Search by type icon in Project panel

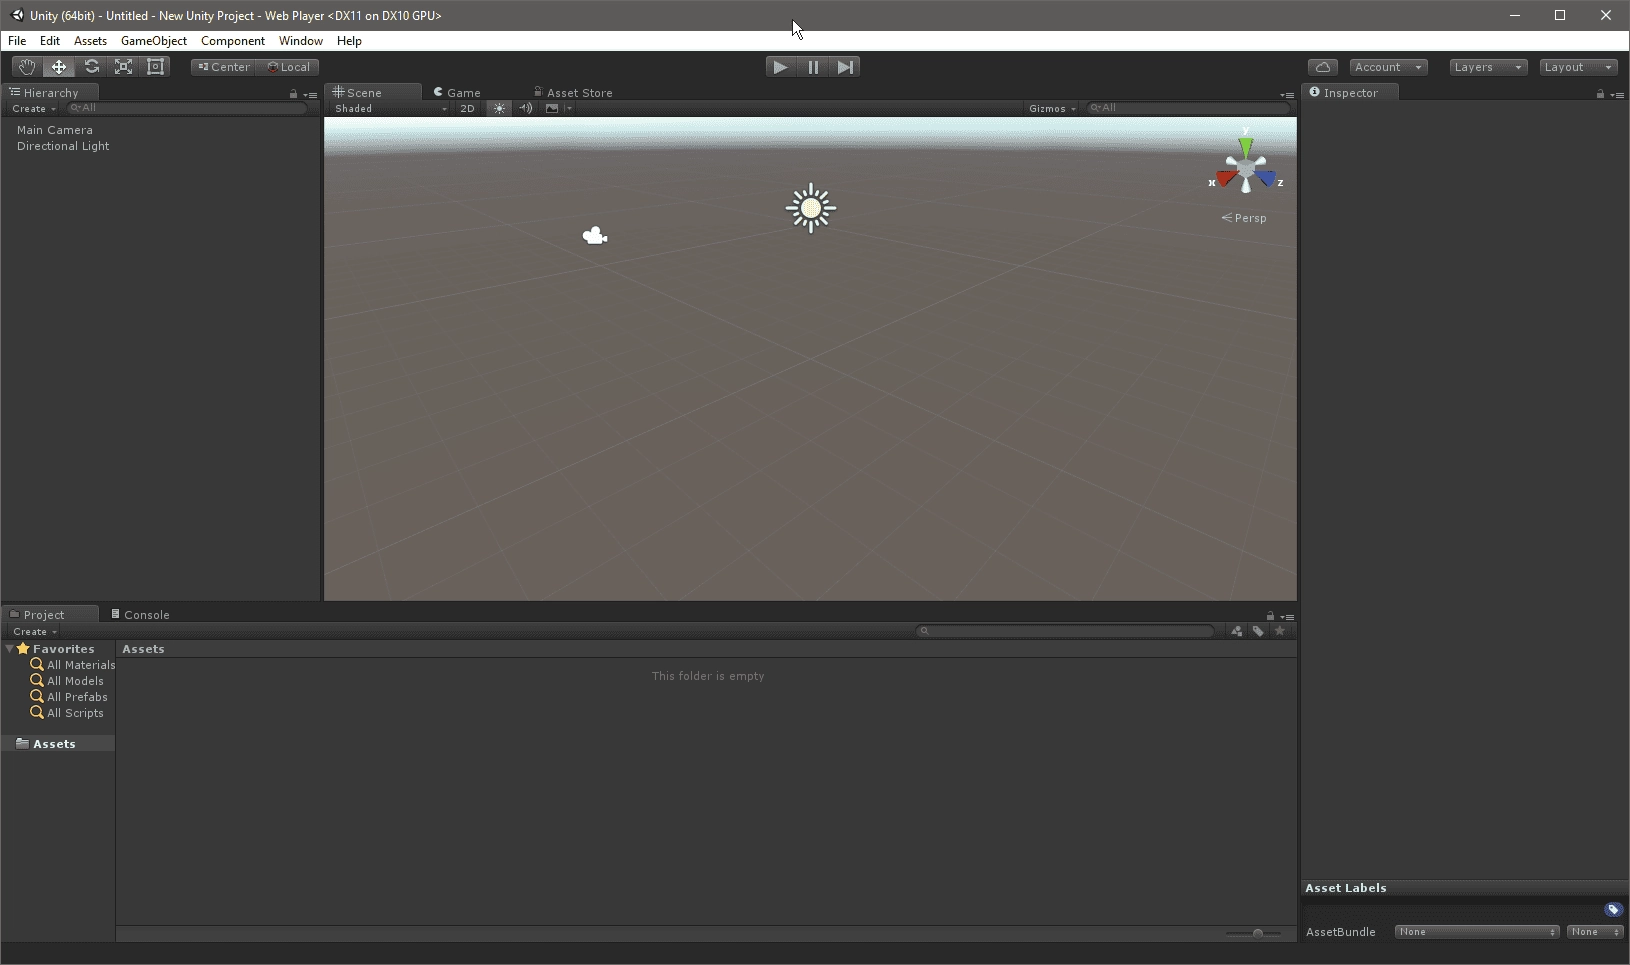coord(1237,631)
